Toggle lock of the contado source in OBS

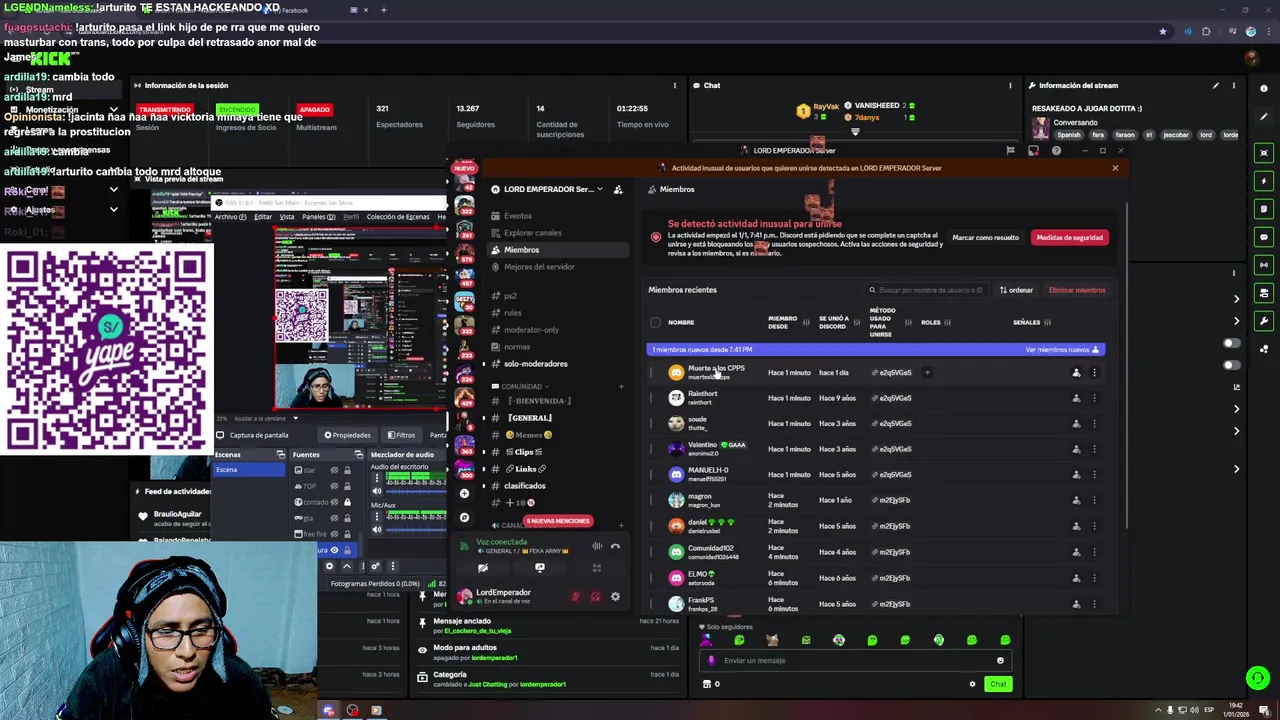coord(347,502)
